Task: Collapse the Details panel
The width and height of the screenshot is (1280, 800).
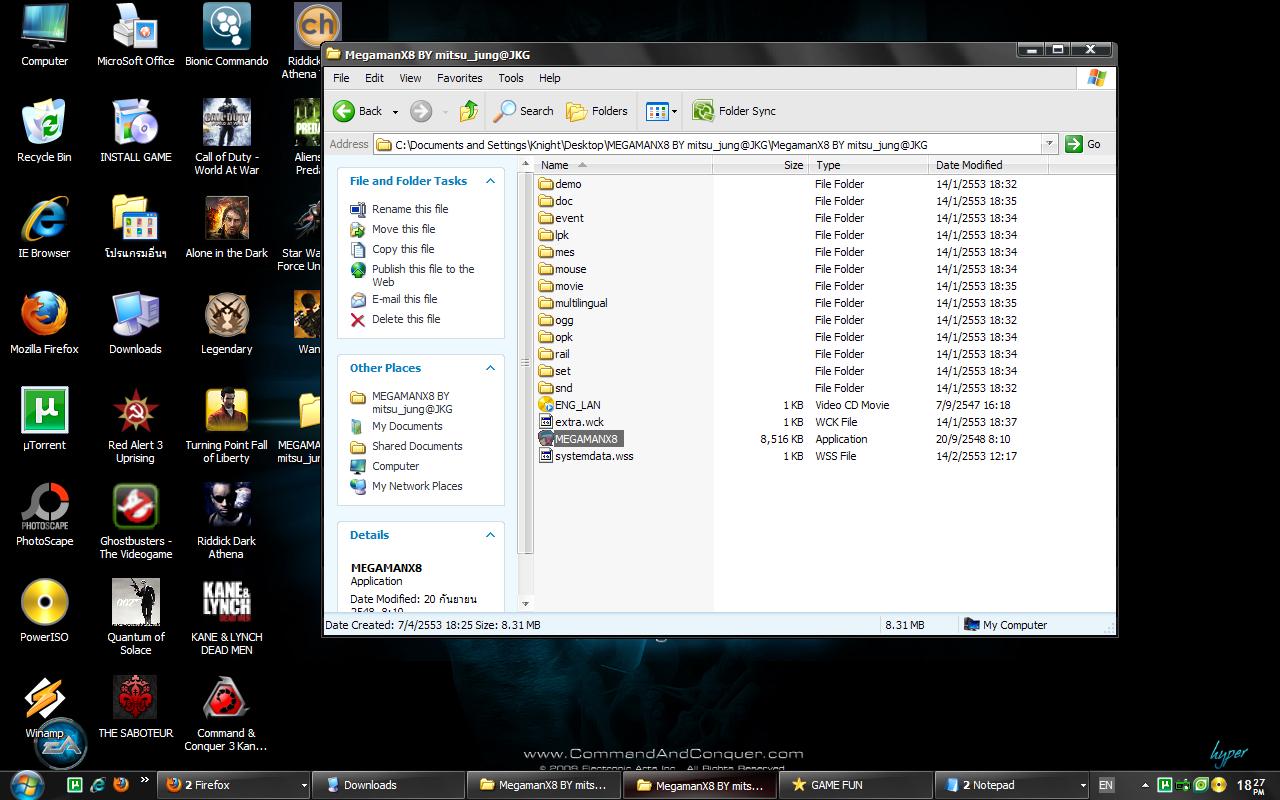Action: (x=490, y=535)
